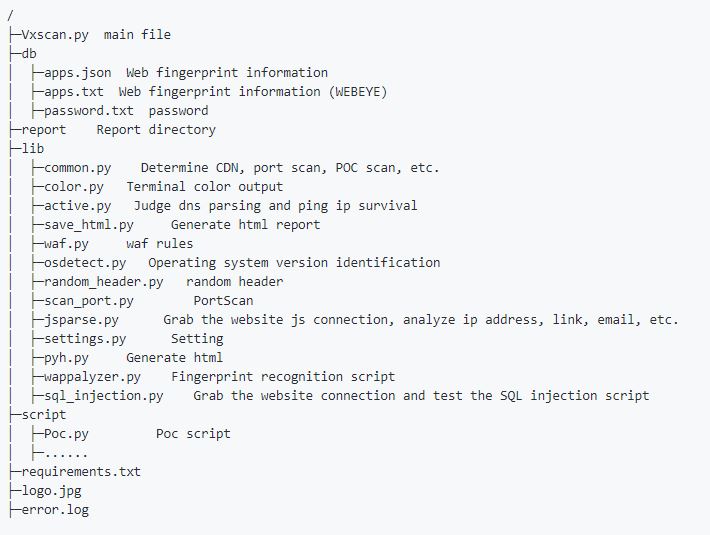Select jsparse.py file name
This screenshot has width=710, height=535.
click(81, 320)
